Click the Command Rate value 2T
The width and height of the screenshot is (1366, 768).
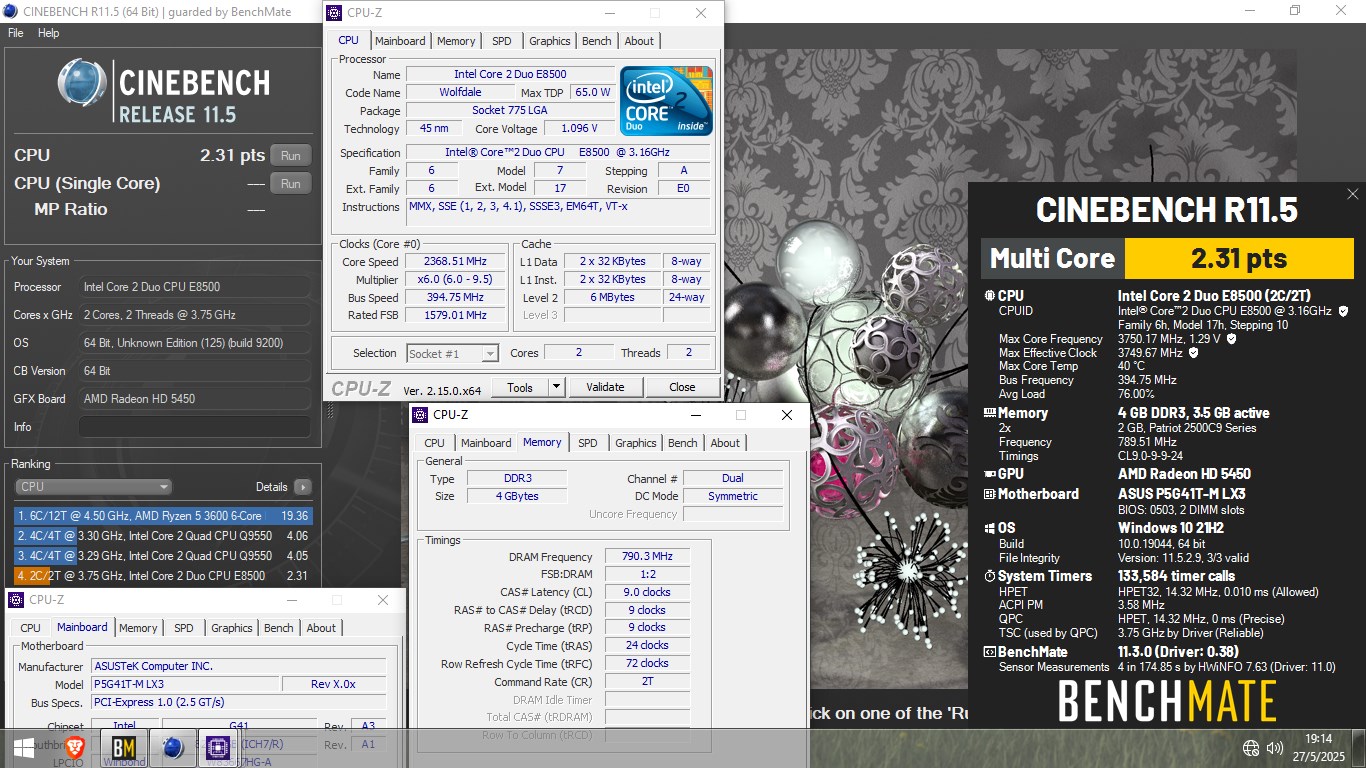click(646, 682)
